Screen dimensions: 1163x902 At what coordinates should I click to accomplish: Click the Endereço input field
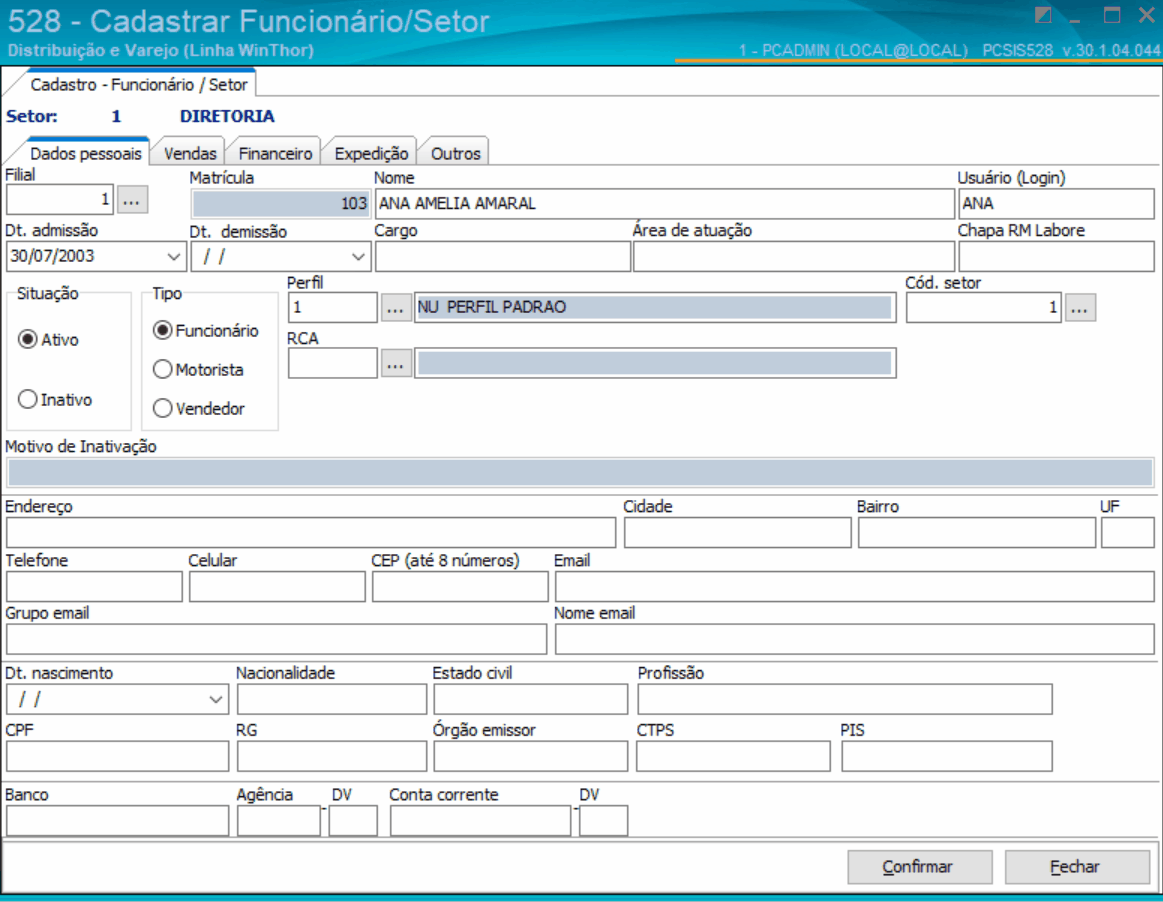tap(311, 533)
